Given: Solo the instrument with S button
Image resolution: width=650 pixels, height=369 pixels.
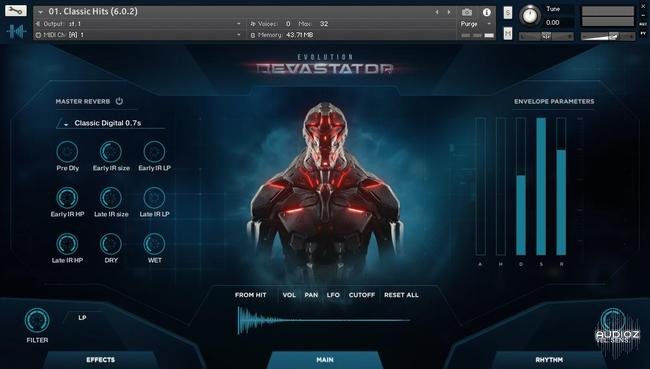Looking at the screenshot, I should pos(508,12).
